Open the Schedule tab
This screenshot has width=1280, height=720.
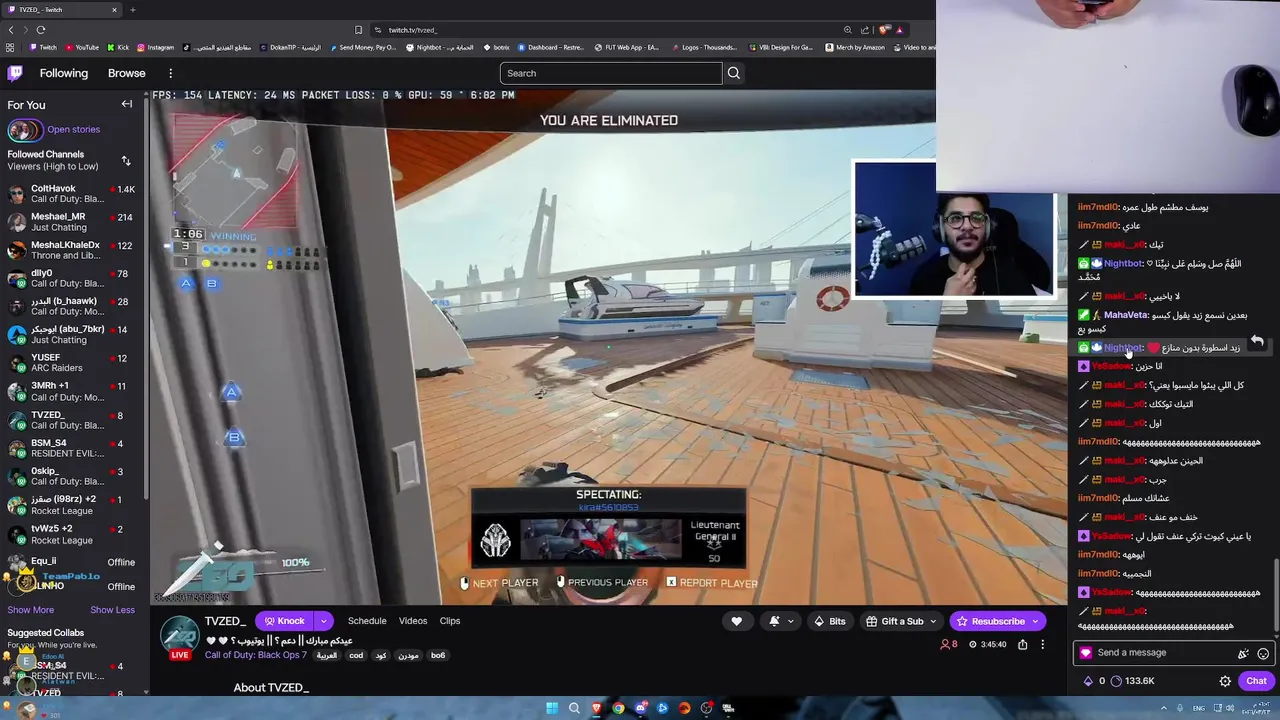point(367,621)
